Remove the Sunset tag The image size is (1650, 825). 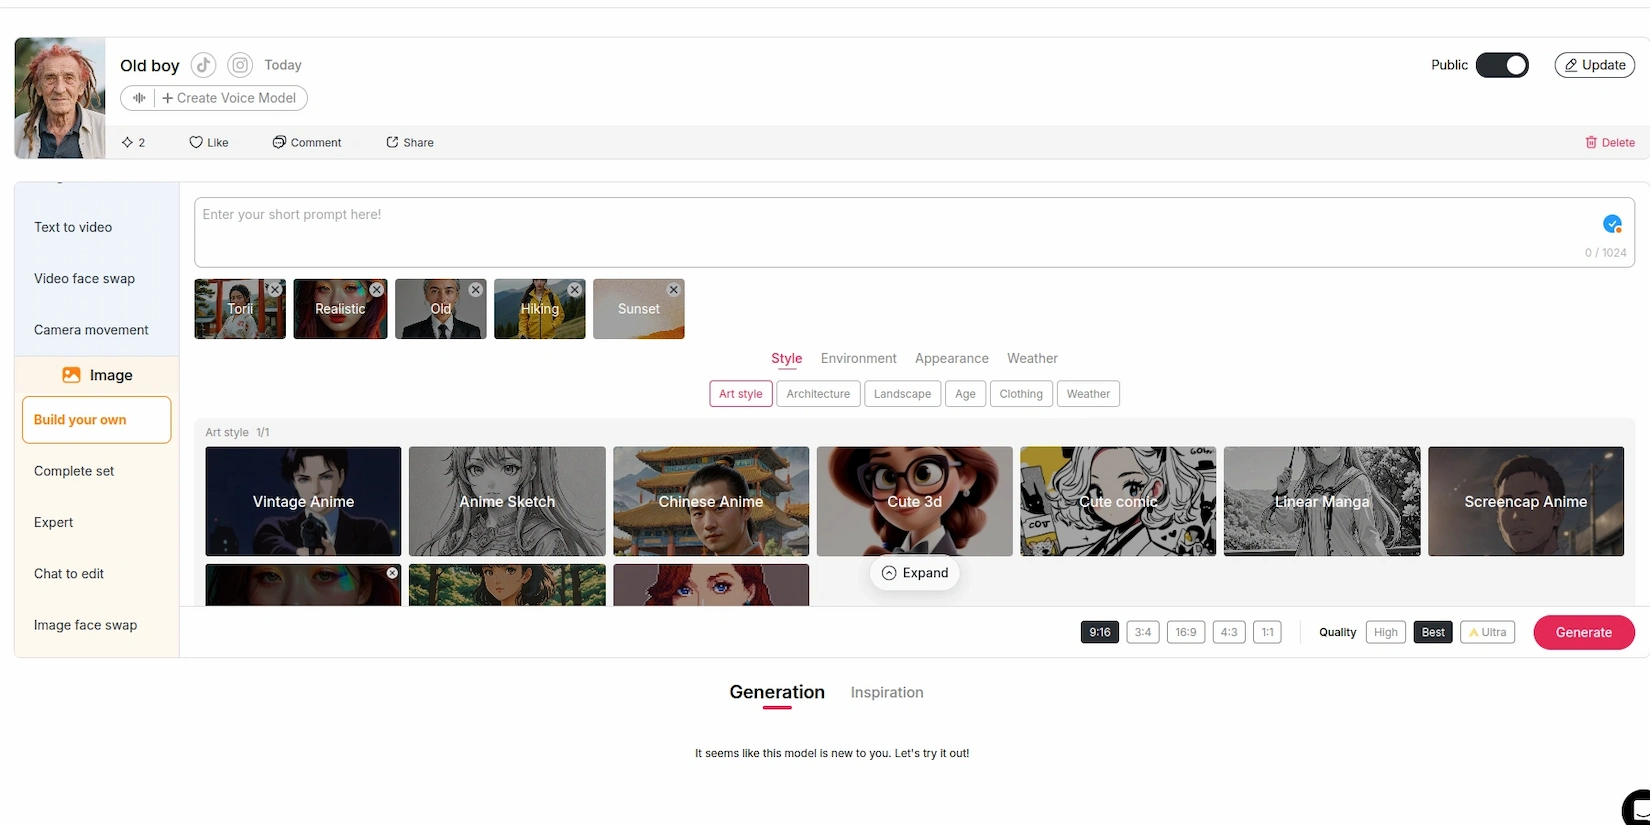(674, 289)
